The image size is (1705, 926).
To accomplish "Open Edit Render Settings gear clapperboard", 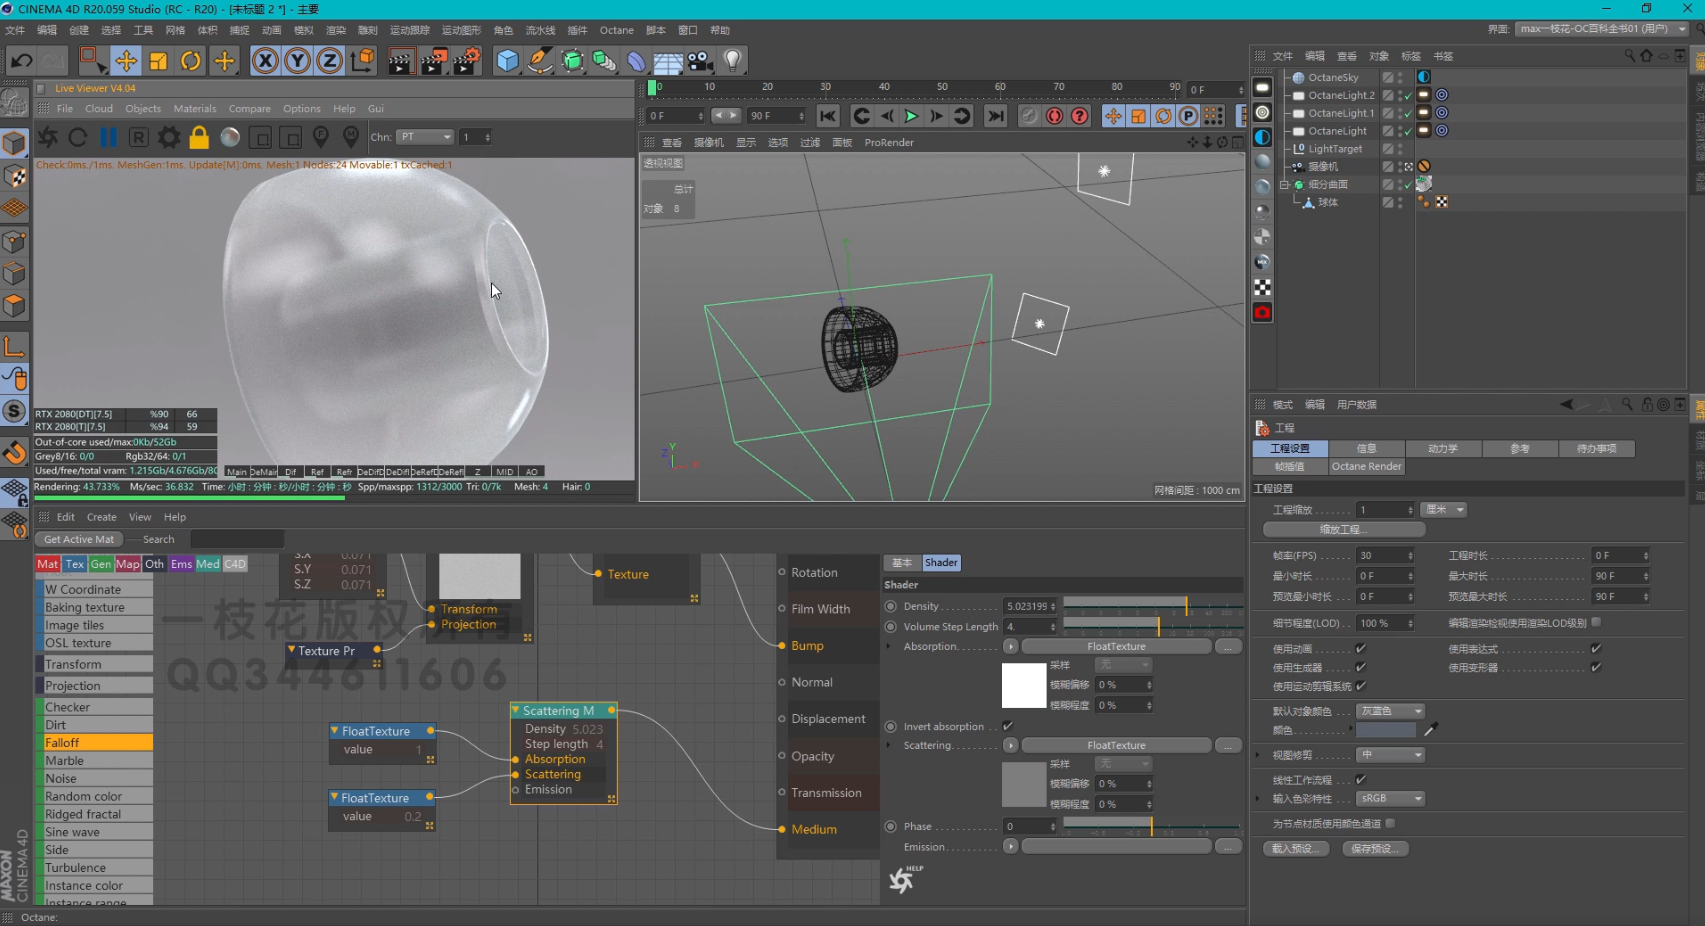I will click(x=467, y=61).
